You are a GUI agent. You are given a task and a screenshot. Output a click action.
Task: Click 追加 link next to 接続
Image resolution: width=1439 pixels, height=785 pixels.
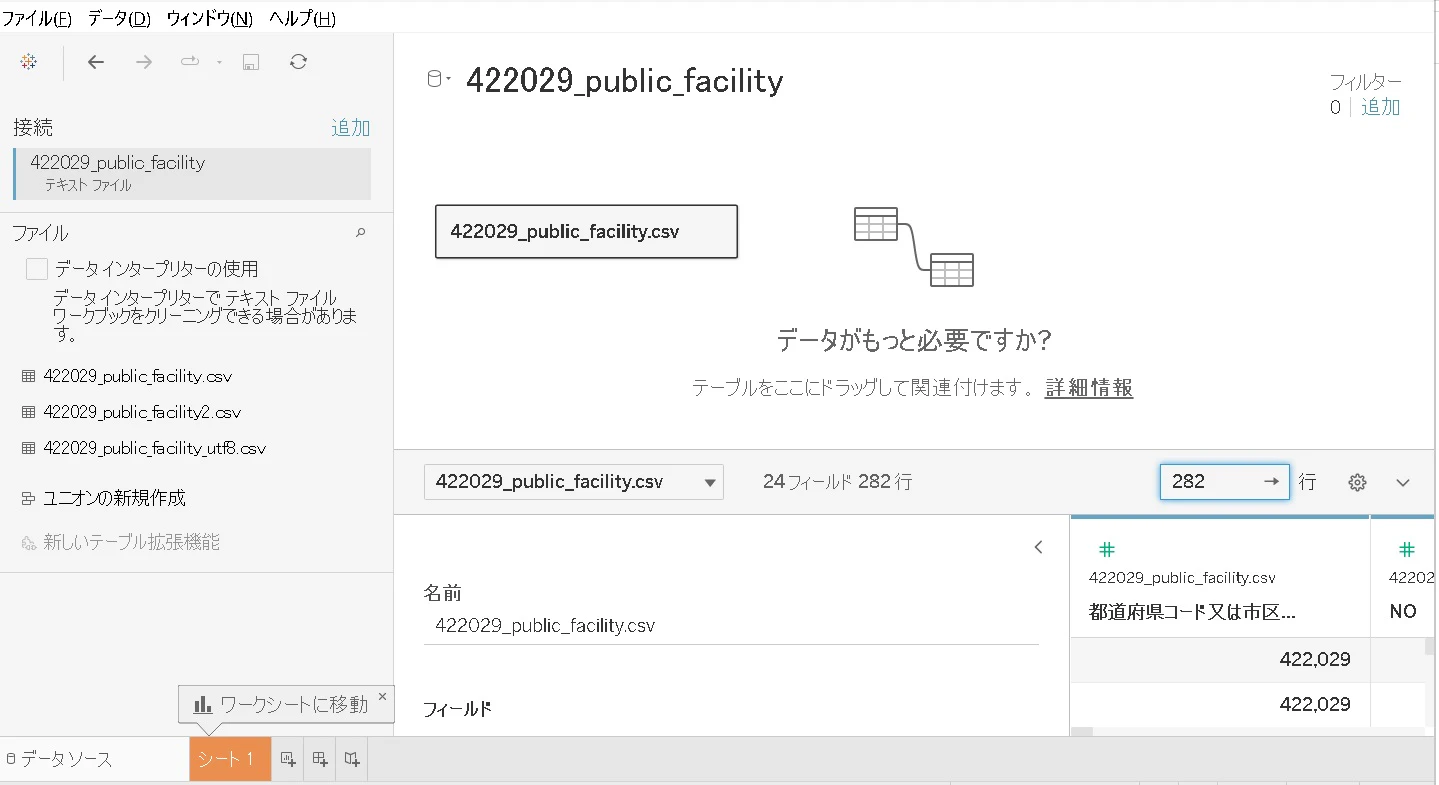click(x=351, y=128)
